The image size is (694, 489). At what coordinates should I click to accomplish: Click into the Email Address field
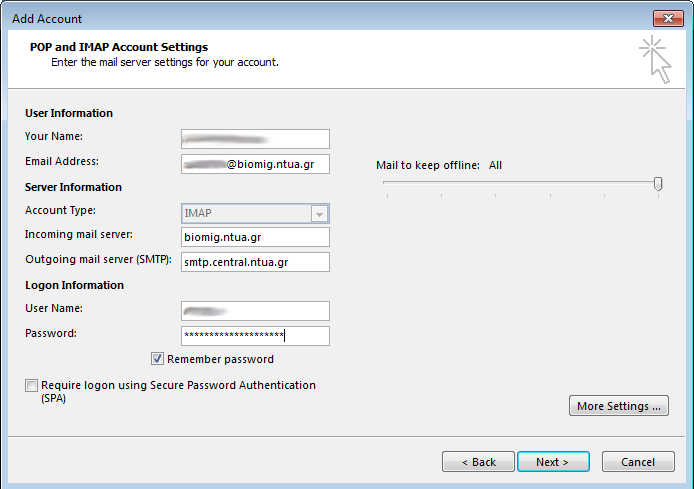point(255,164)
